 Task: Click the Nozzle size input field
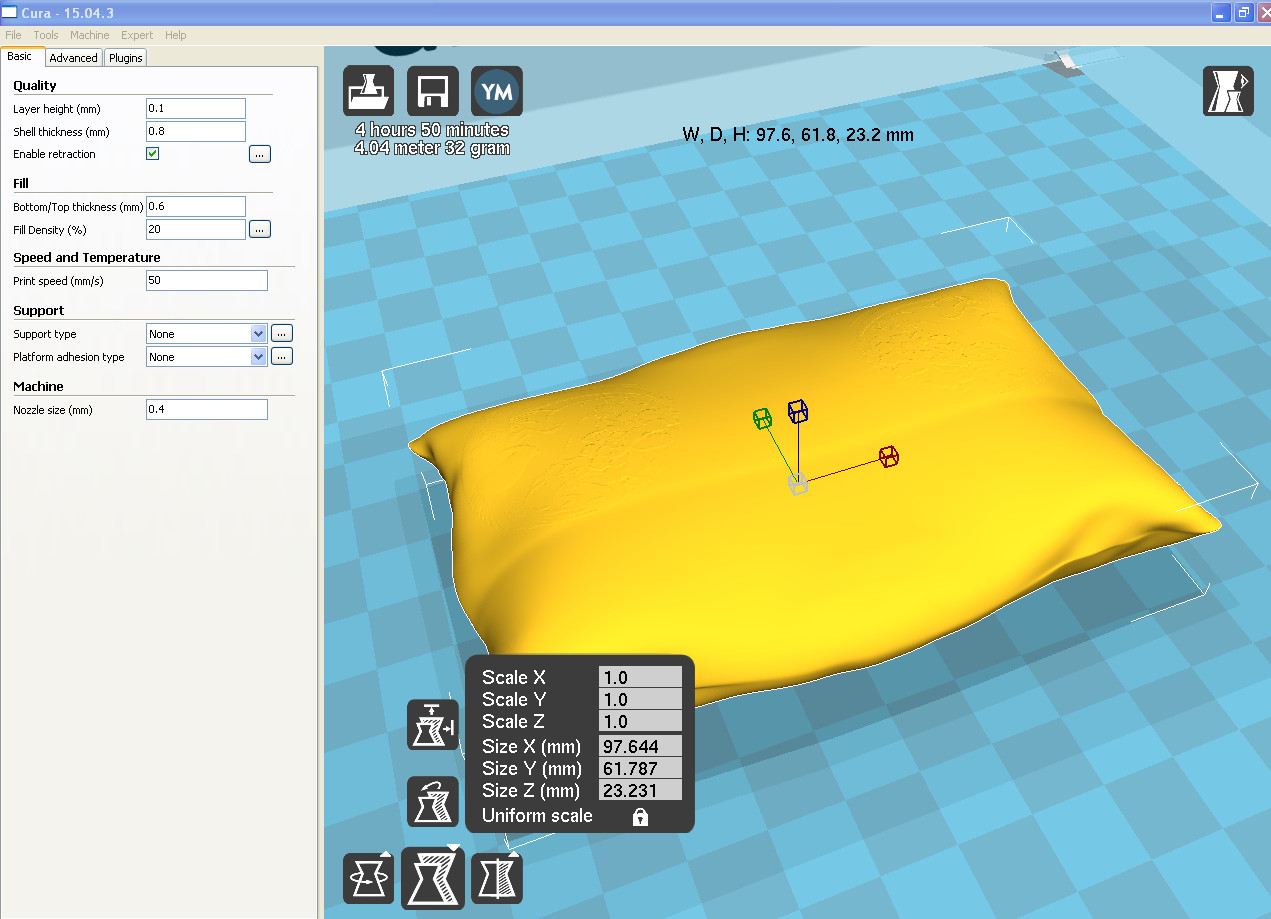207,409
